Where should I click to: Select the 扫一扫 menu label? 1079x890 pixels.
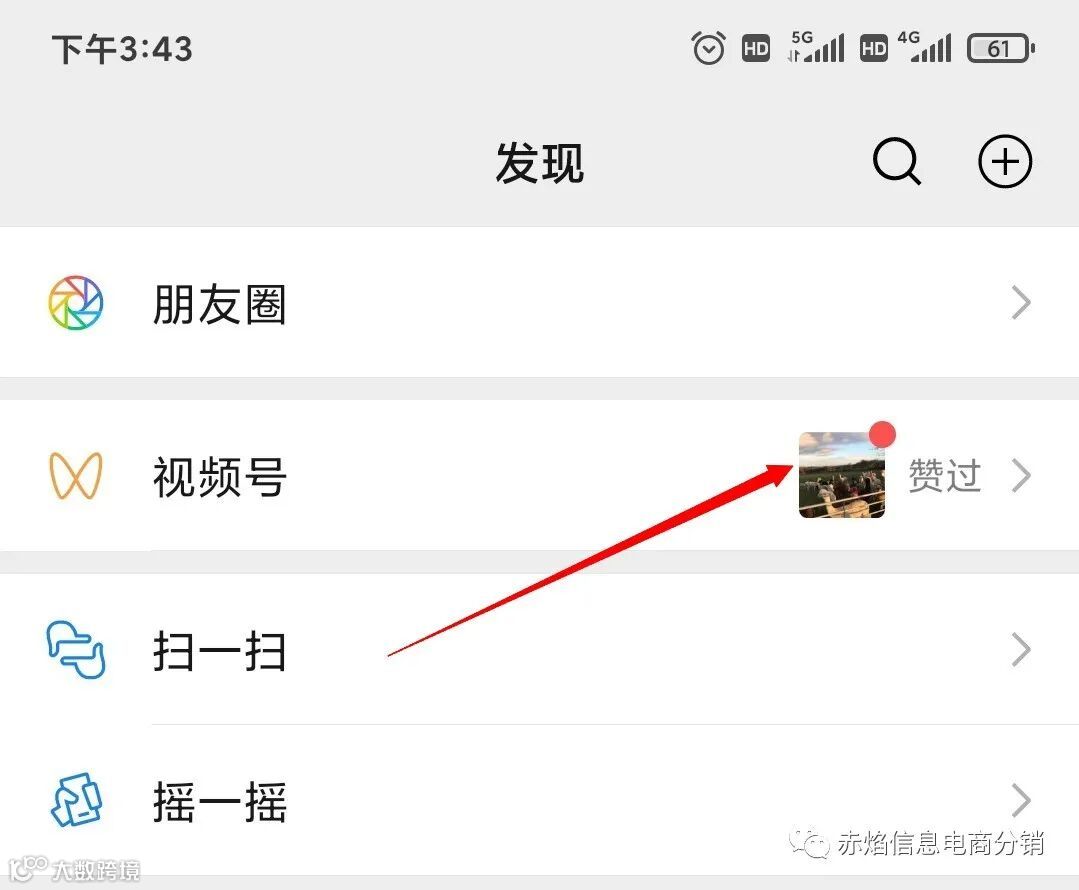coord(220,650)
